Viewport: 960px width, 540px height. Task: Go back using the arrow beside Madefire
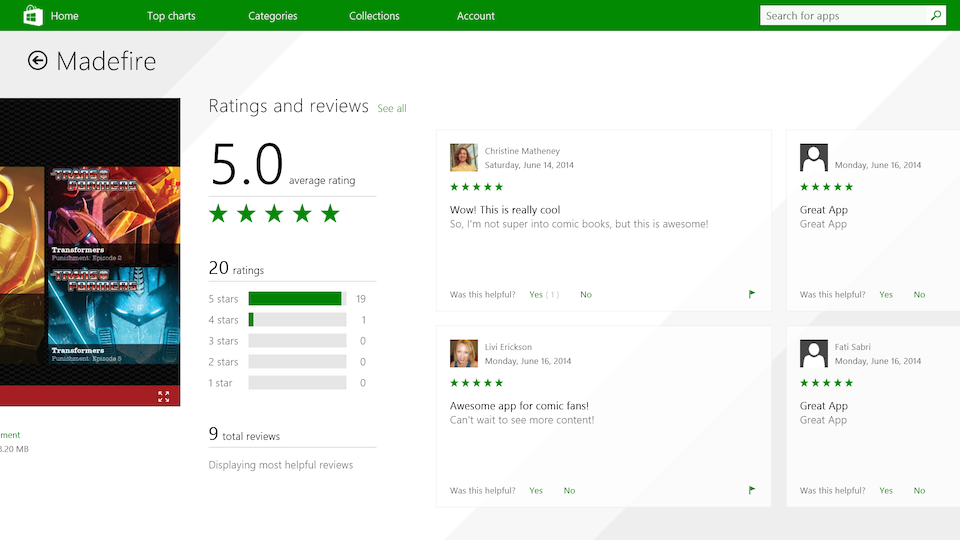pos(38,61)
